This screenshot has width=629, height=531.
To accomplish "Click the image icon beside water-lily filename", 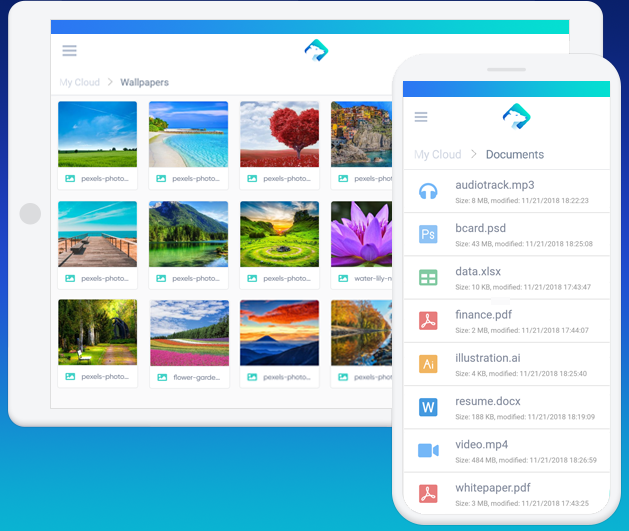I will pyautogui.click(x=343, y=278).
